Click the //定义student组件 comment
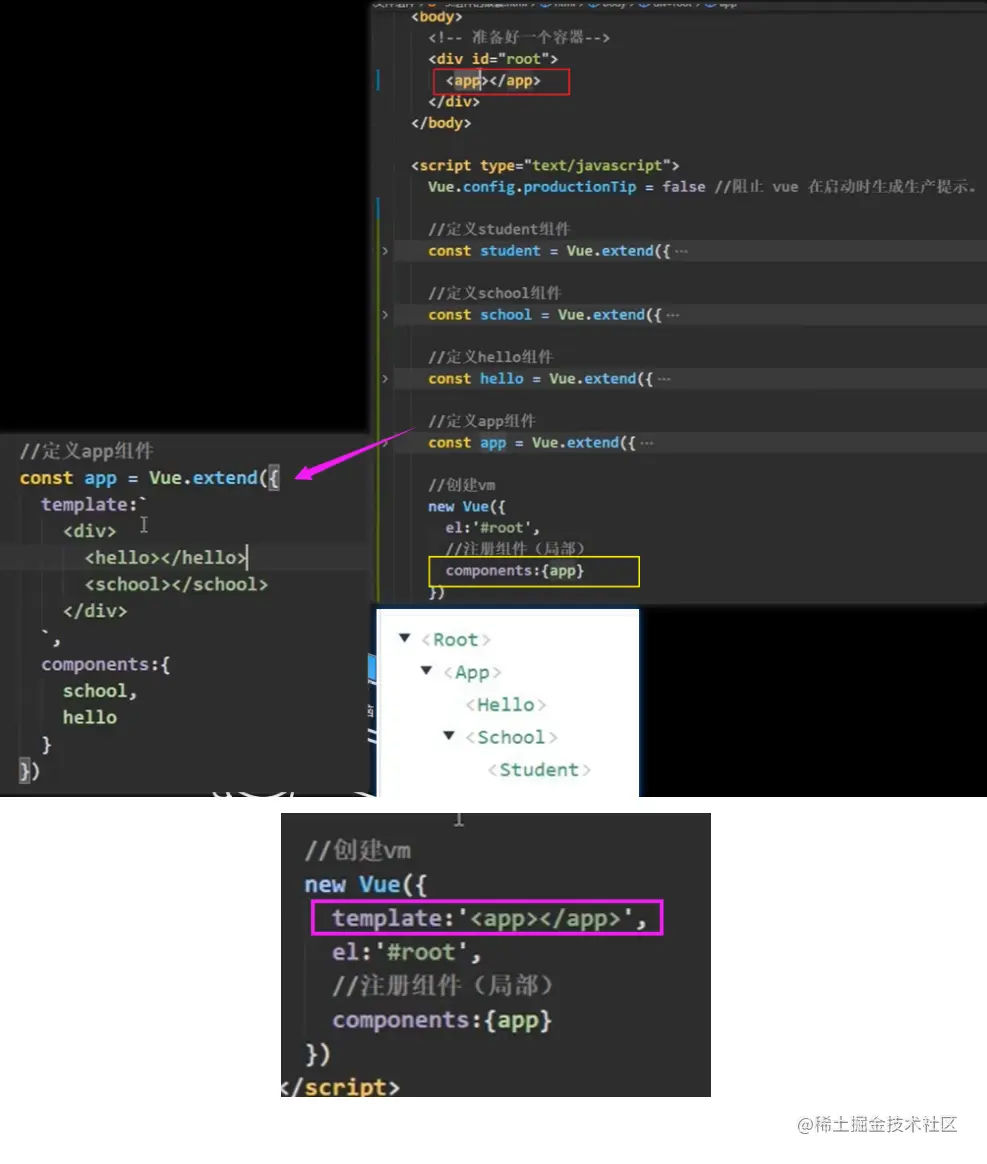987x1164 pixels. (499, 229)
